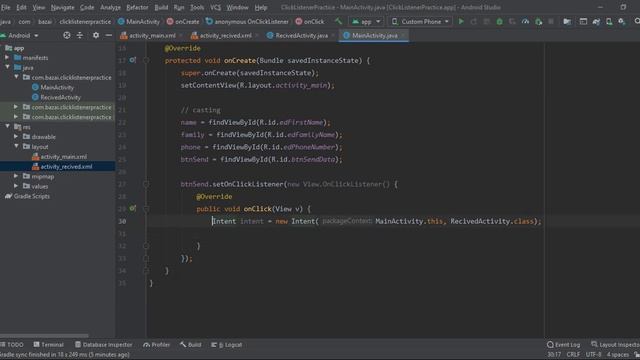Click Collapse All icon in project panel
Viewport: 640px width, 360px height.
pos(80,36)
